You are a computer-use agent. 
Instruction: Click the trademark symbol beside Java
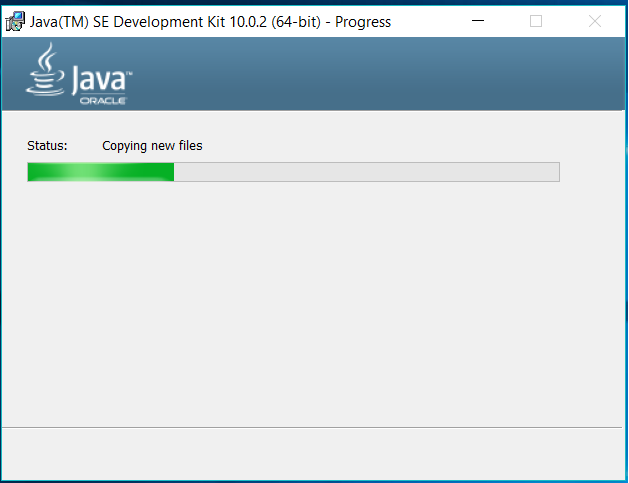click(x=129, y=73)
